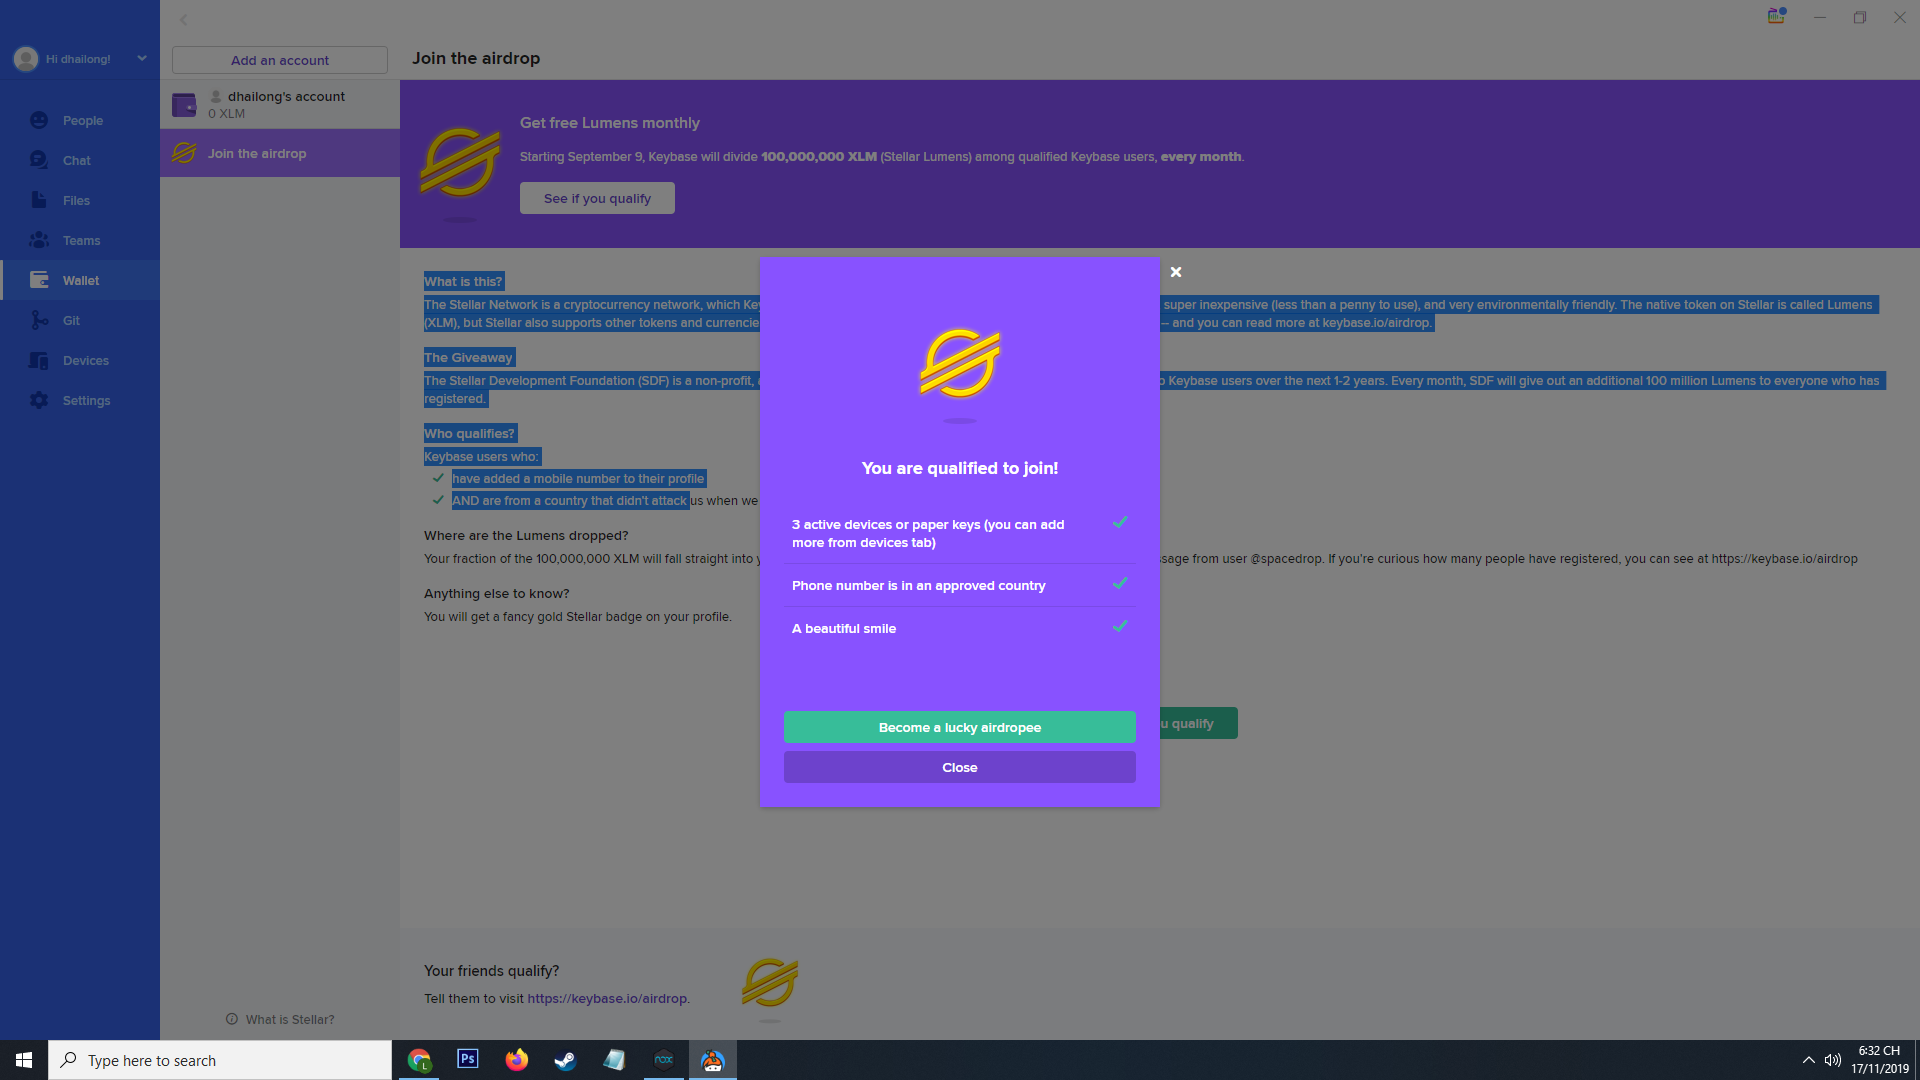Open the keybase.io/airdrop link
Image resolution: width=1920 pixels, height=1080 pixels.
(x=606, y=998)
